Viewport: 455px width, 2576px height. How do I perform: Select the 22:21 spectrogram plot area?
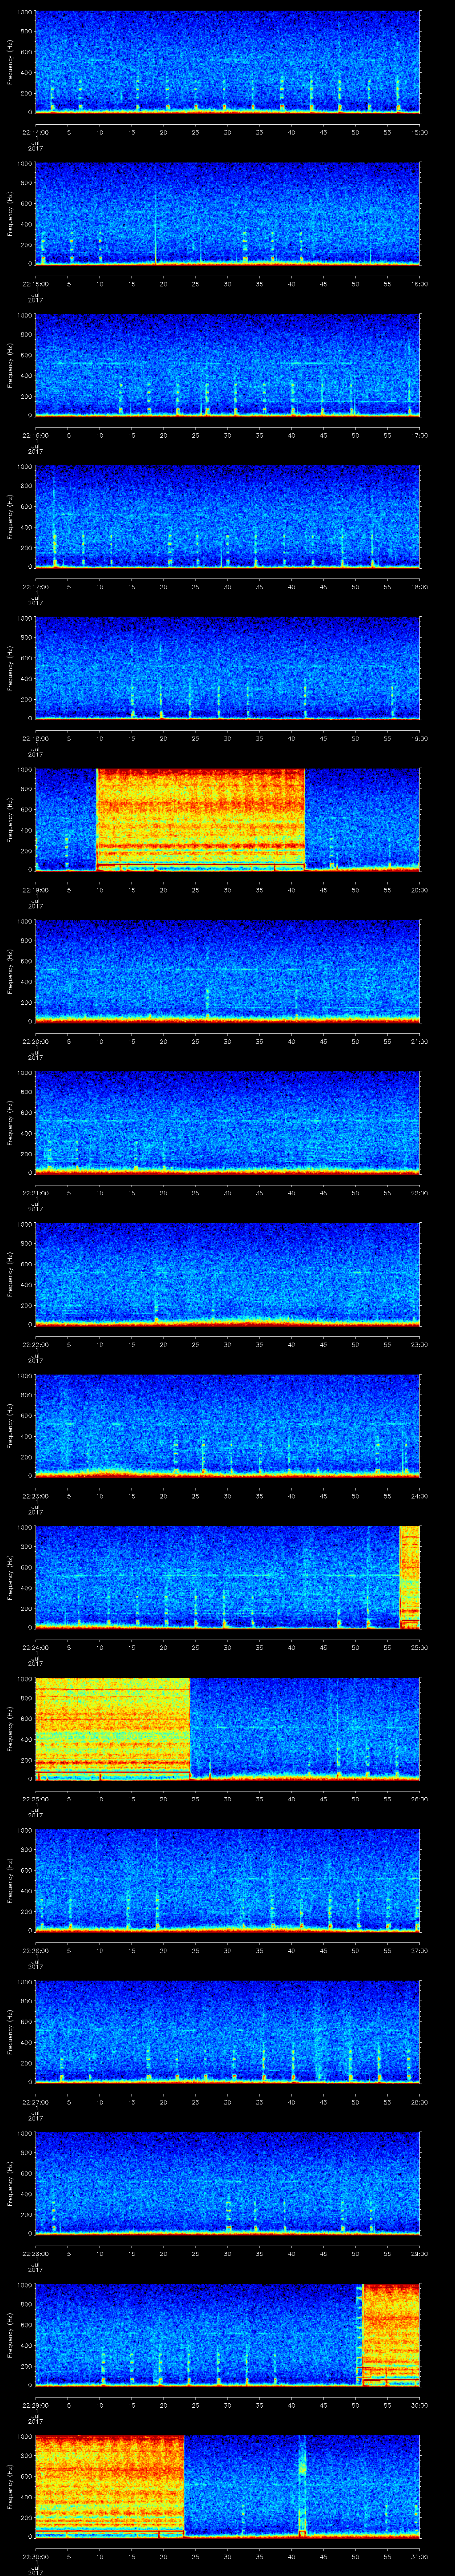coord(227,1122)
